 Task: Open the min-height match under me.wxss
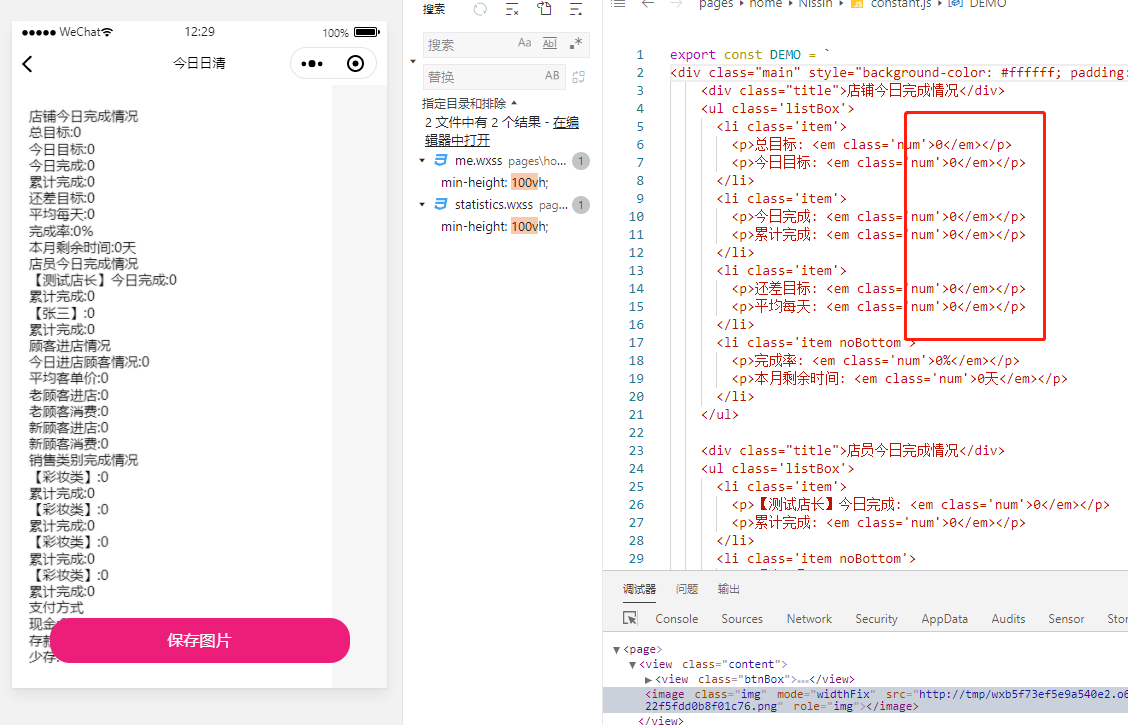coord(494,183)
